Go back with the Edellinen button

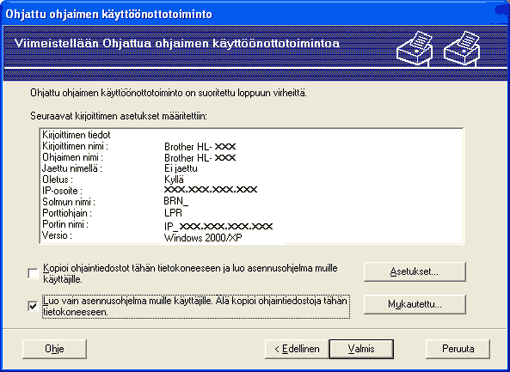click(x=297, y=349)
